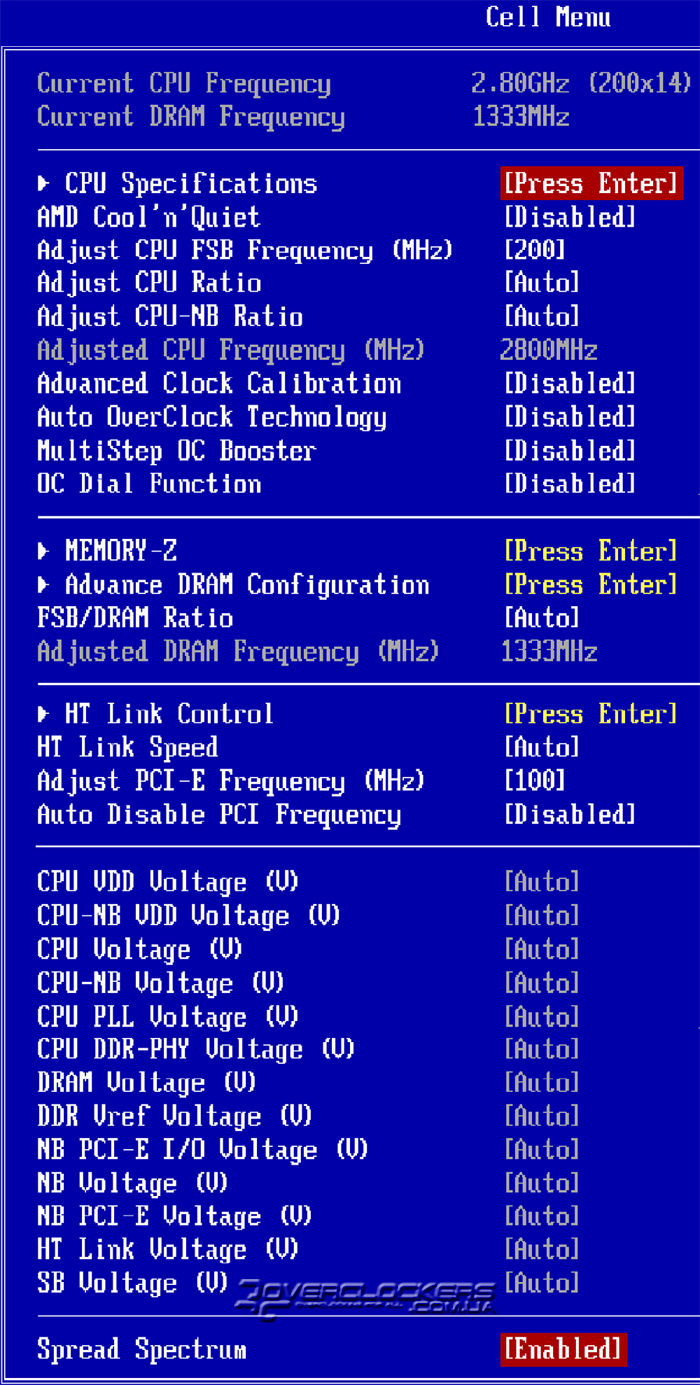Toggle Auto Disable PCI Frequency value
The image size is (700, 1385).
pyautogui.click(x=570, y=815)
